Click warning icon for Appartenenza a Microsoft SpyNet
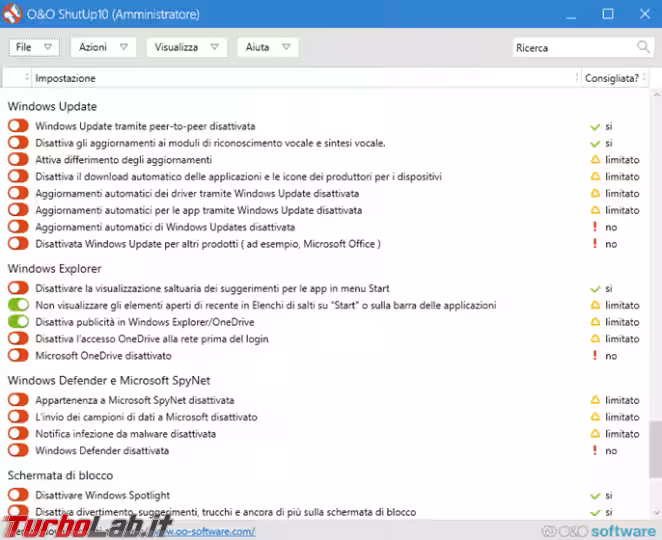 pyautogui.click(x=595, y=400)
